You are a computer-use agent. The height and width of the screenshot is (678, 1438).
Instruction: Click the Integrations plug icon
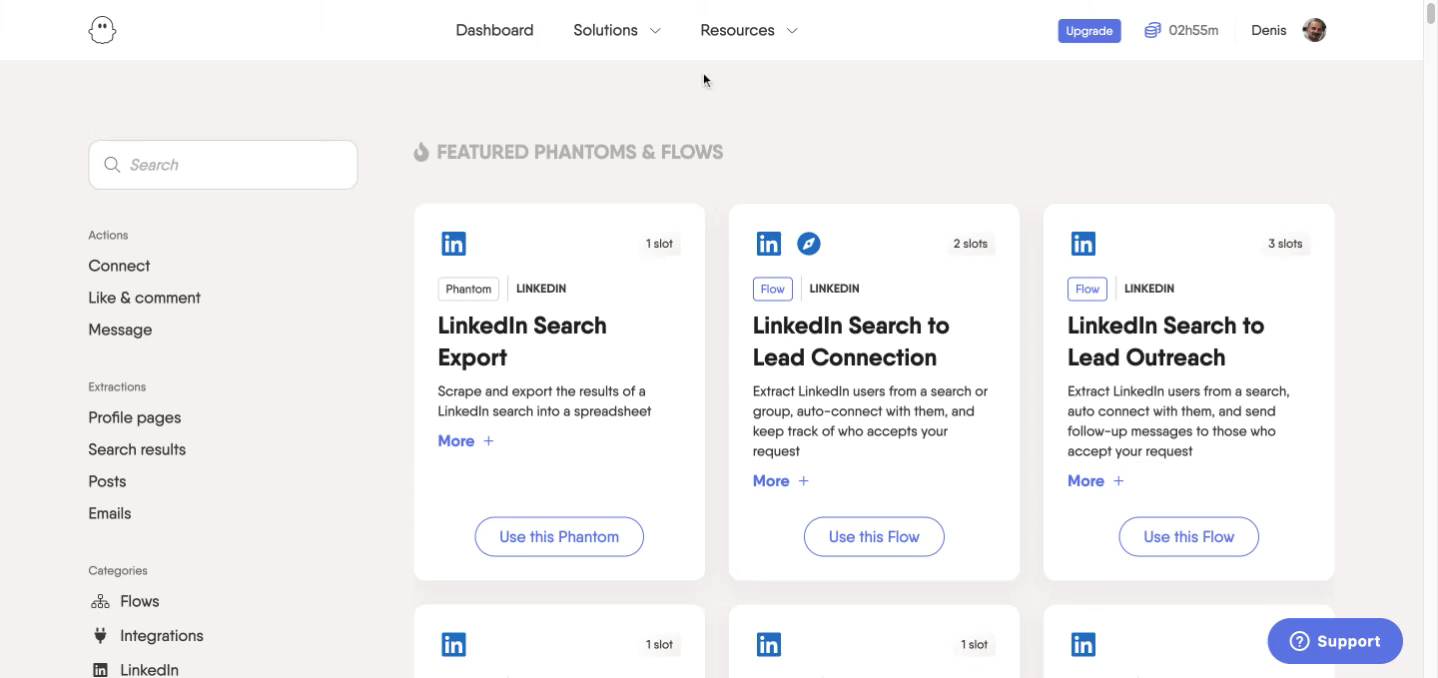(x=100, y=636)
